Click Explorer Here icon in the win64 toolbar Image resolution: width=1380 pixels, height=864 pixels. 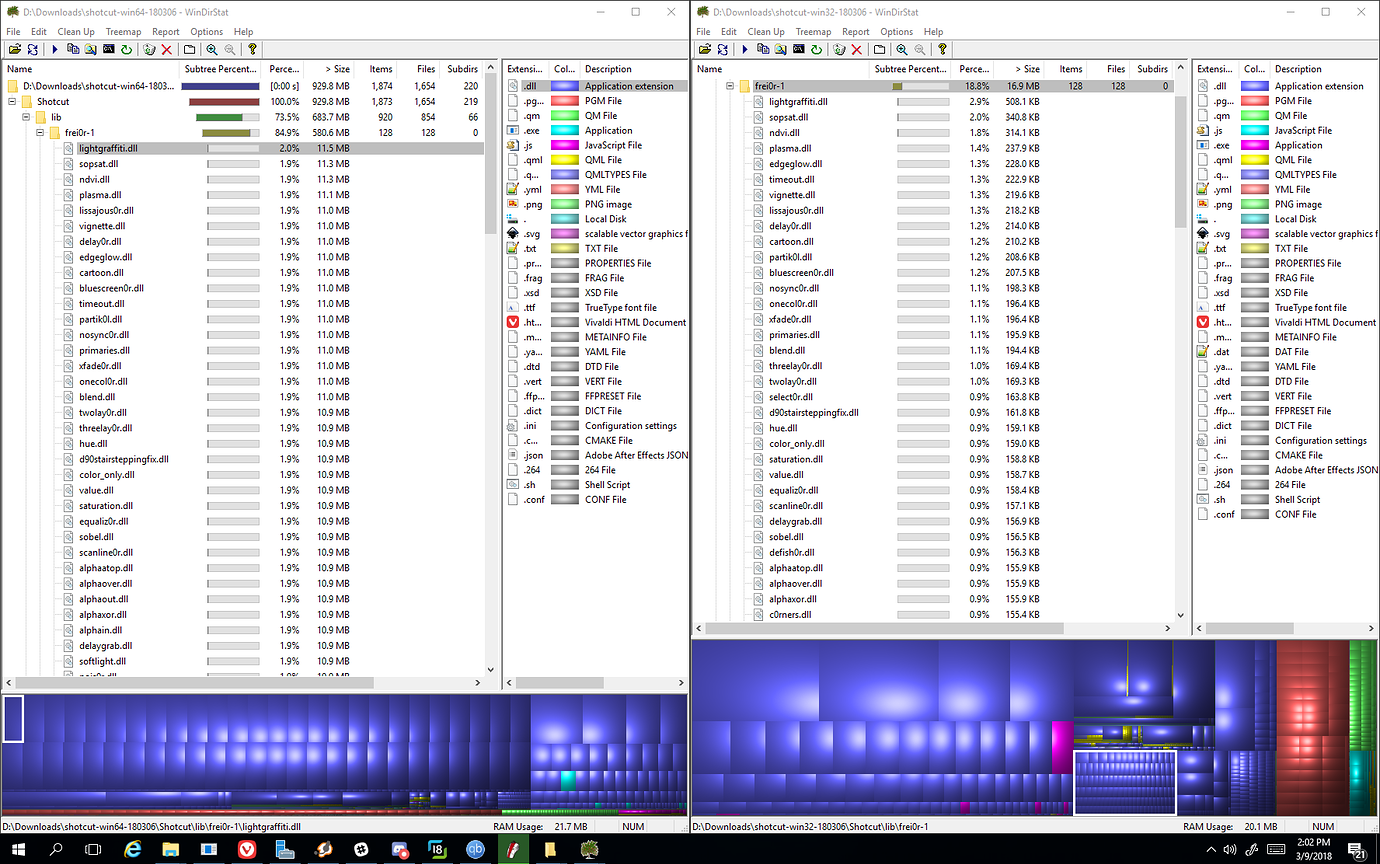pos(90,49)
